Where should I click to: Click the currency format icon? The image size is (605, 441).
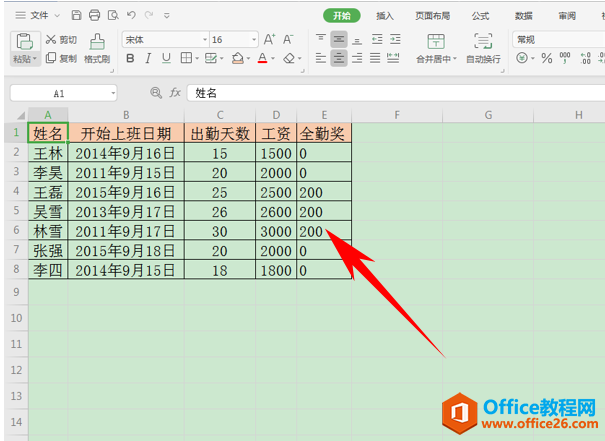click(x=522, y=58)
